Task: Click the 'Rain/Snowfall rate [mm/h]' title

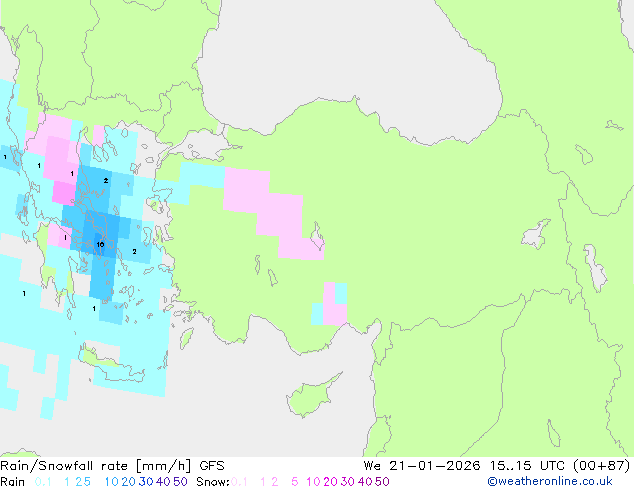Action: (95, 466)
